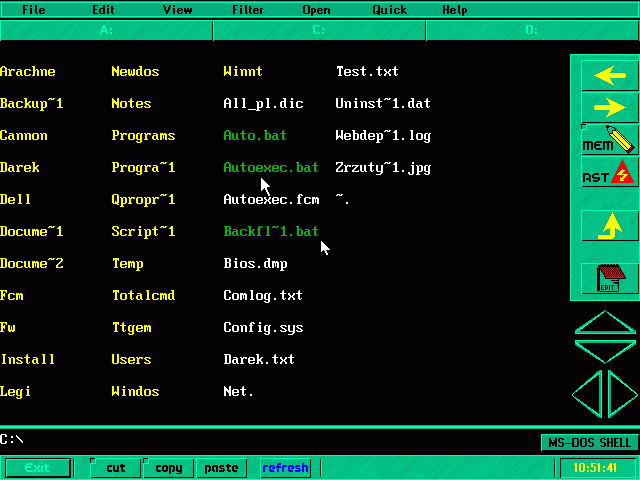Click the up triangle scroll arrow
Screen dimensions: 640x480
point(605,322)
